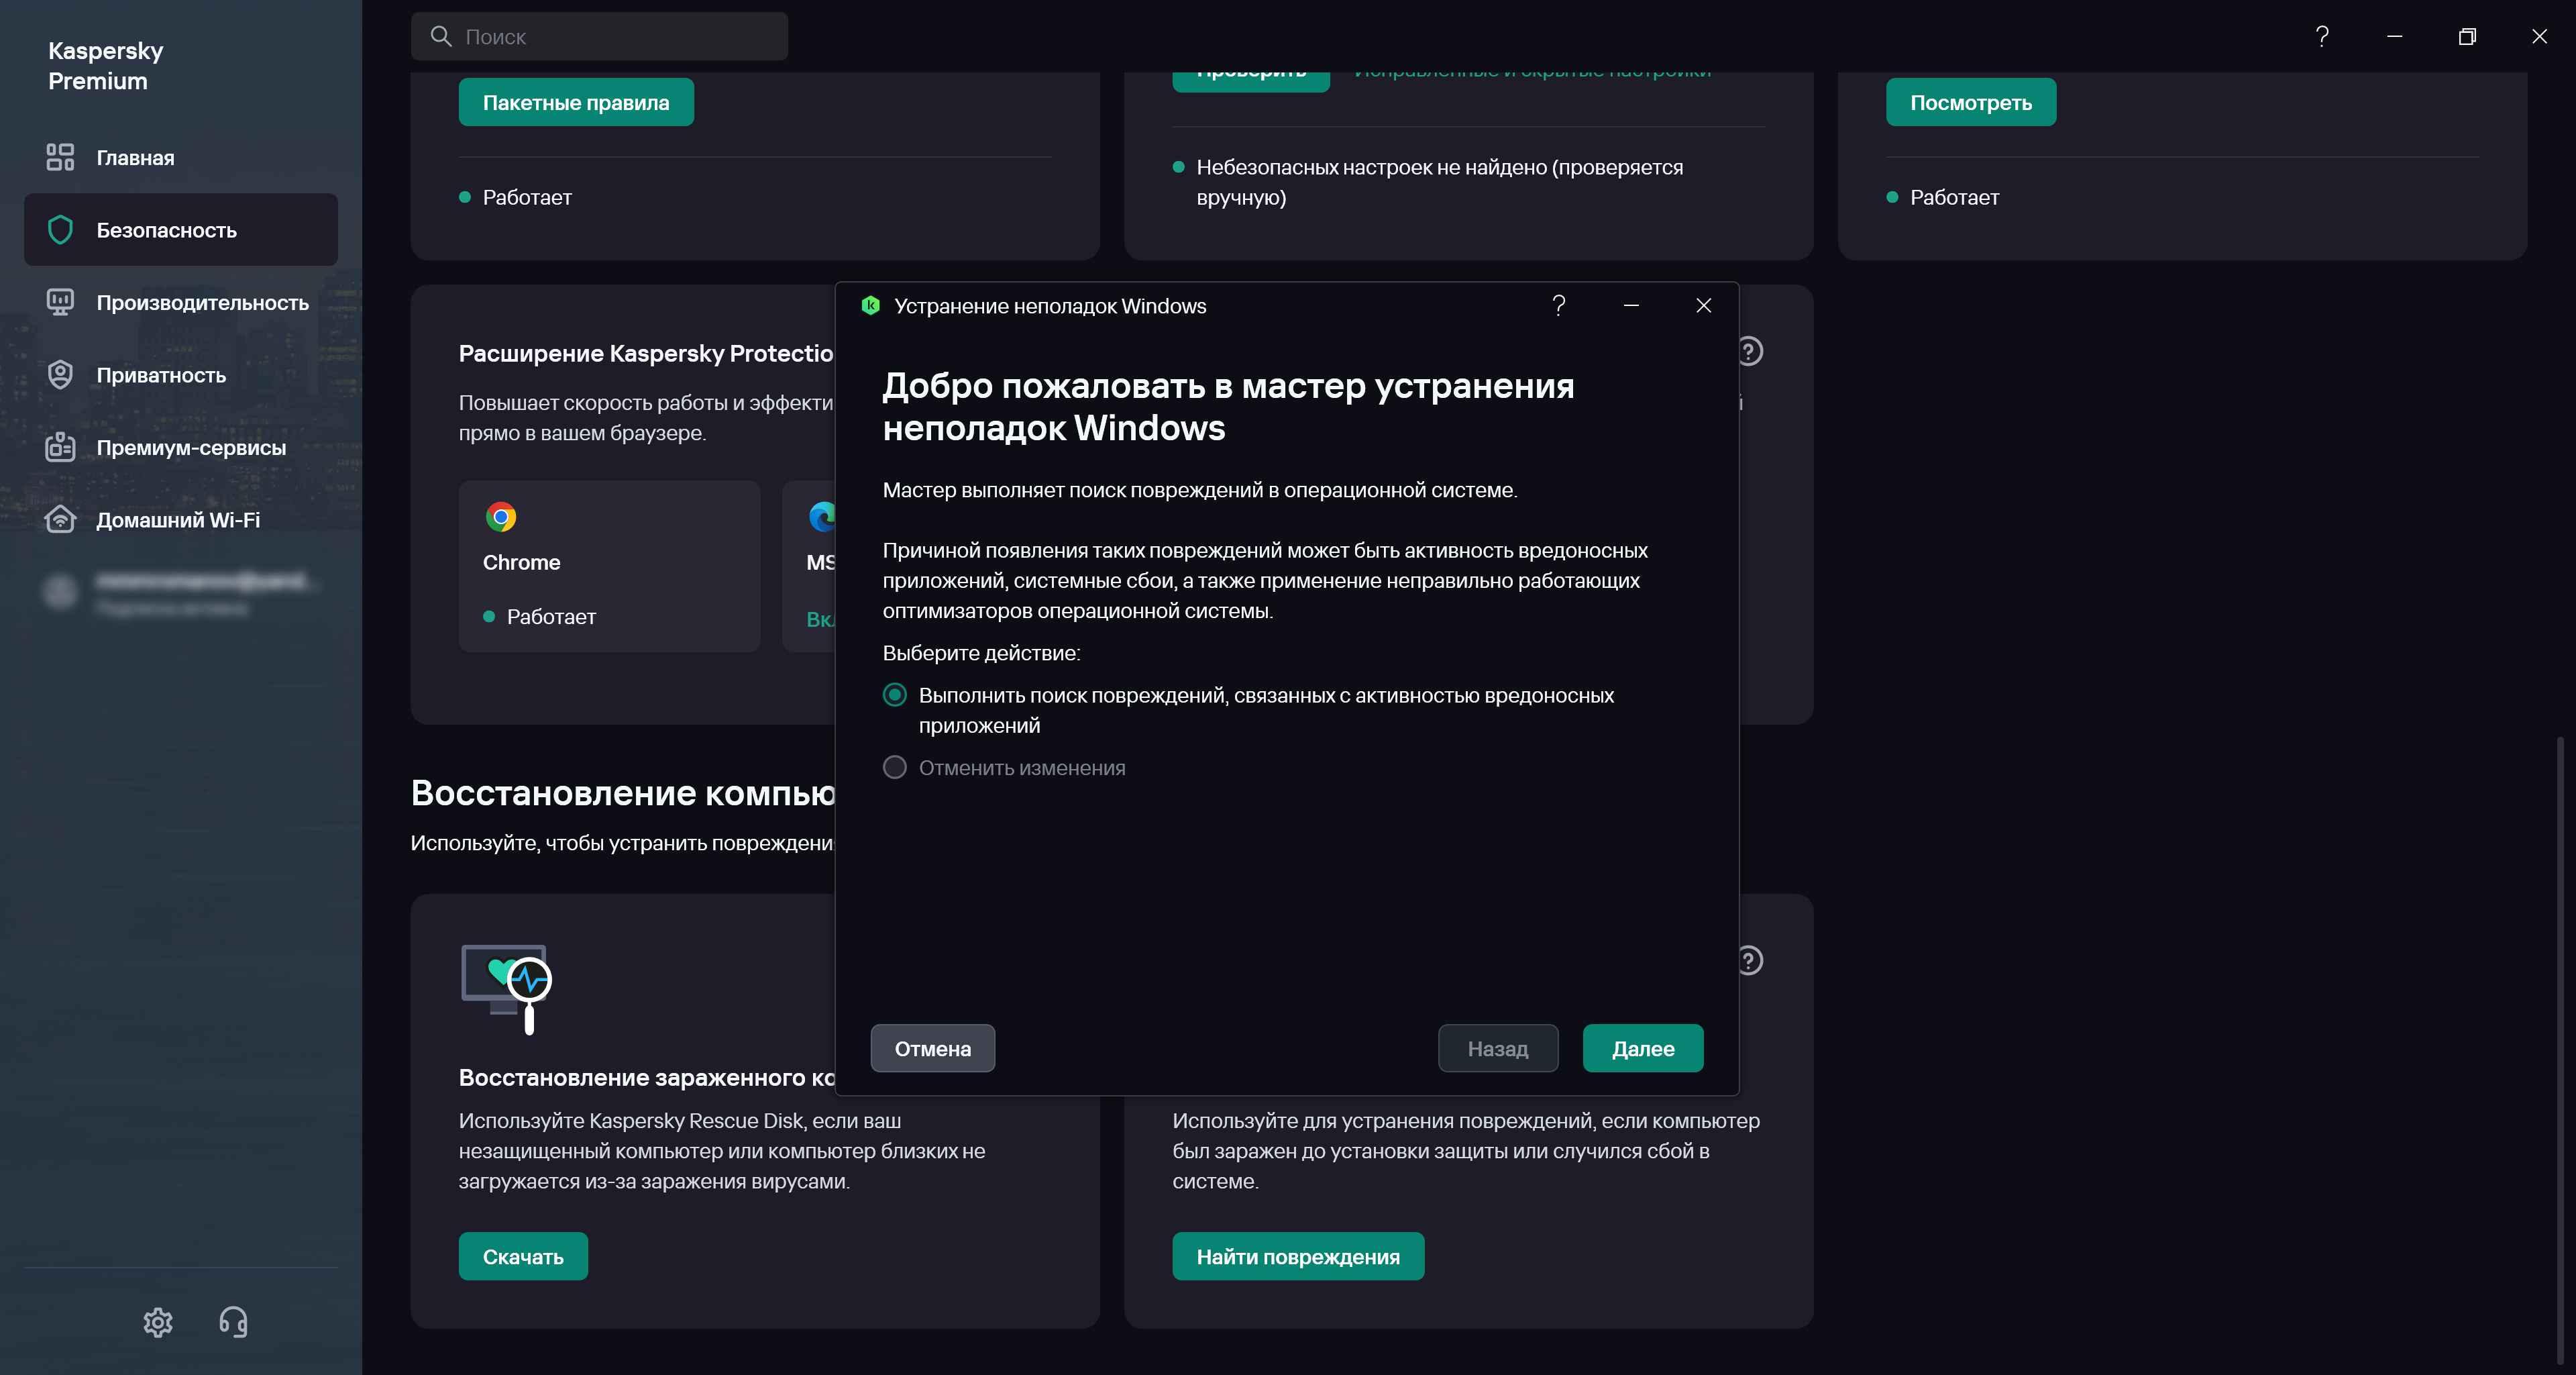The width and height of the screenshot is (2576, 1375).
Task: Go to the Производительность section
Action: 202,303
